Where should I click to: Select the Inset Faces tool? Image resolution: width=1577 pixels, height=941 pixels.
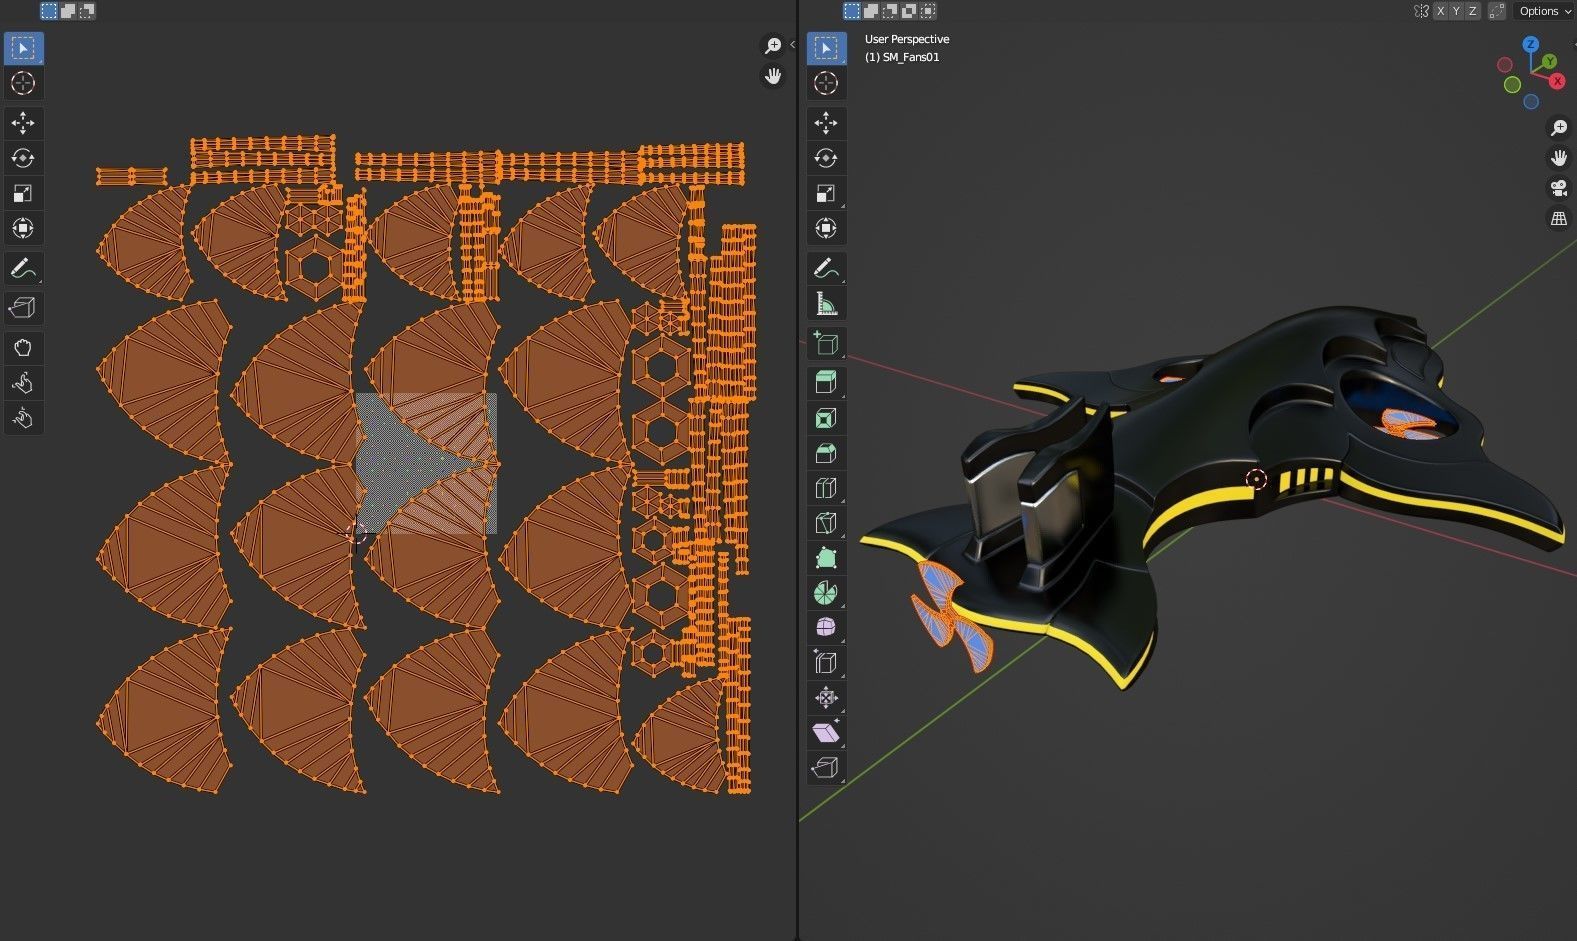click(x=826, y=418)
